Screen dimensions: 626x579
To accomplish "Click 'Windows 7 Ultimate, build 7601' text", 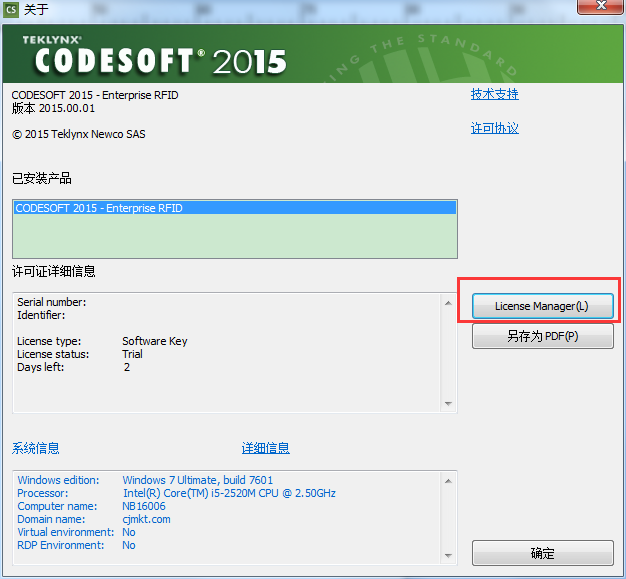I will point(198,480).
